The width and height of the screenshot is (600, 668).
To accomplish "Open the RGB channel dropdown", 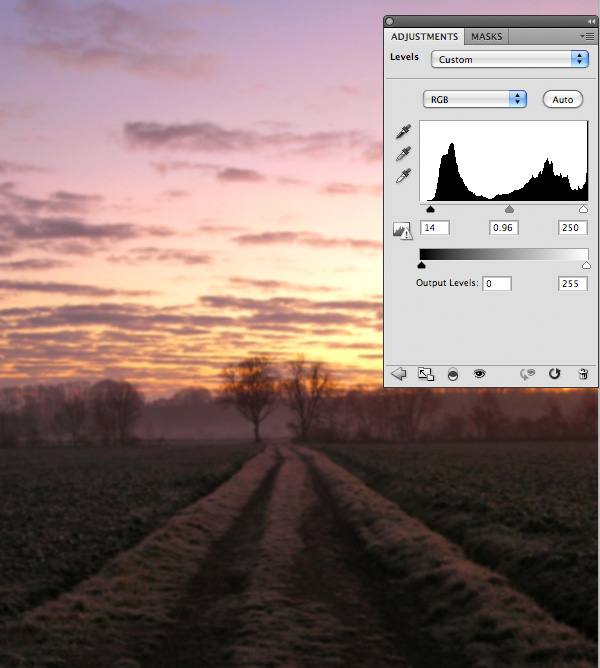I will (x=475, y=99).
